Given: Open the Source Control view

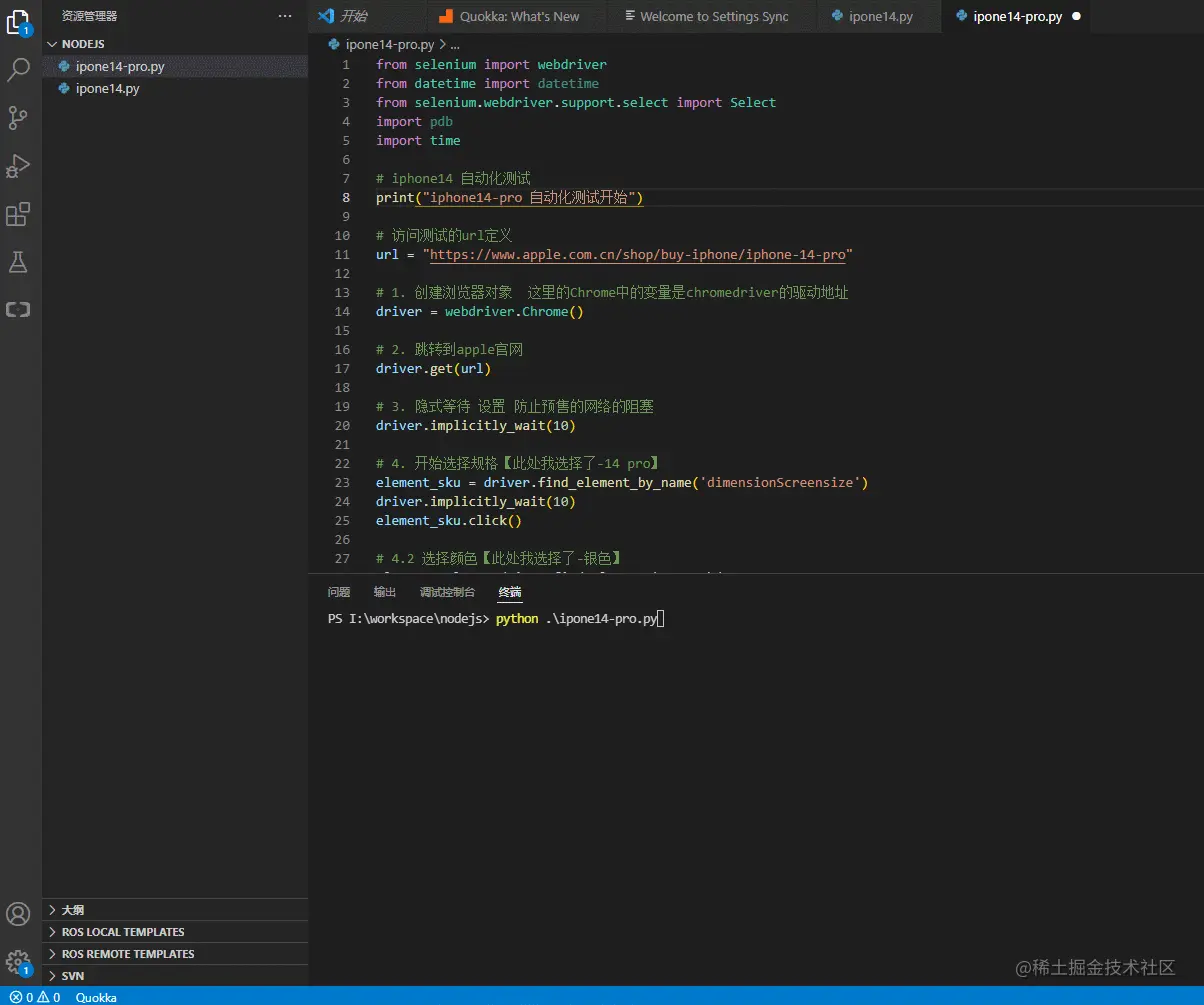Looking at the screenshot, I should [x=19, y=117].
